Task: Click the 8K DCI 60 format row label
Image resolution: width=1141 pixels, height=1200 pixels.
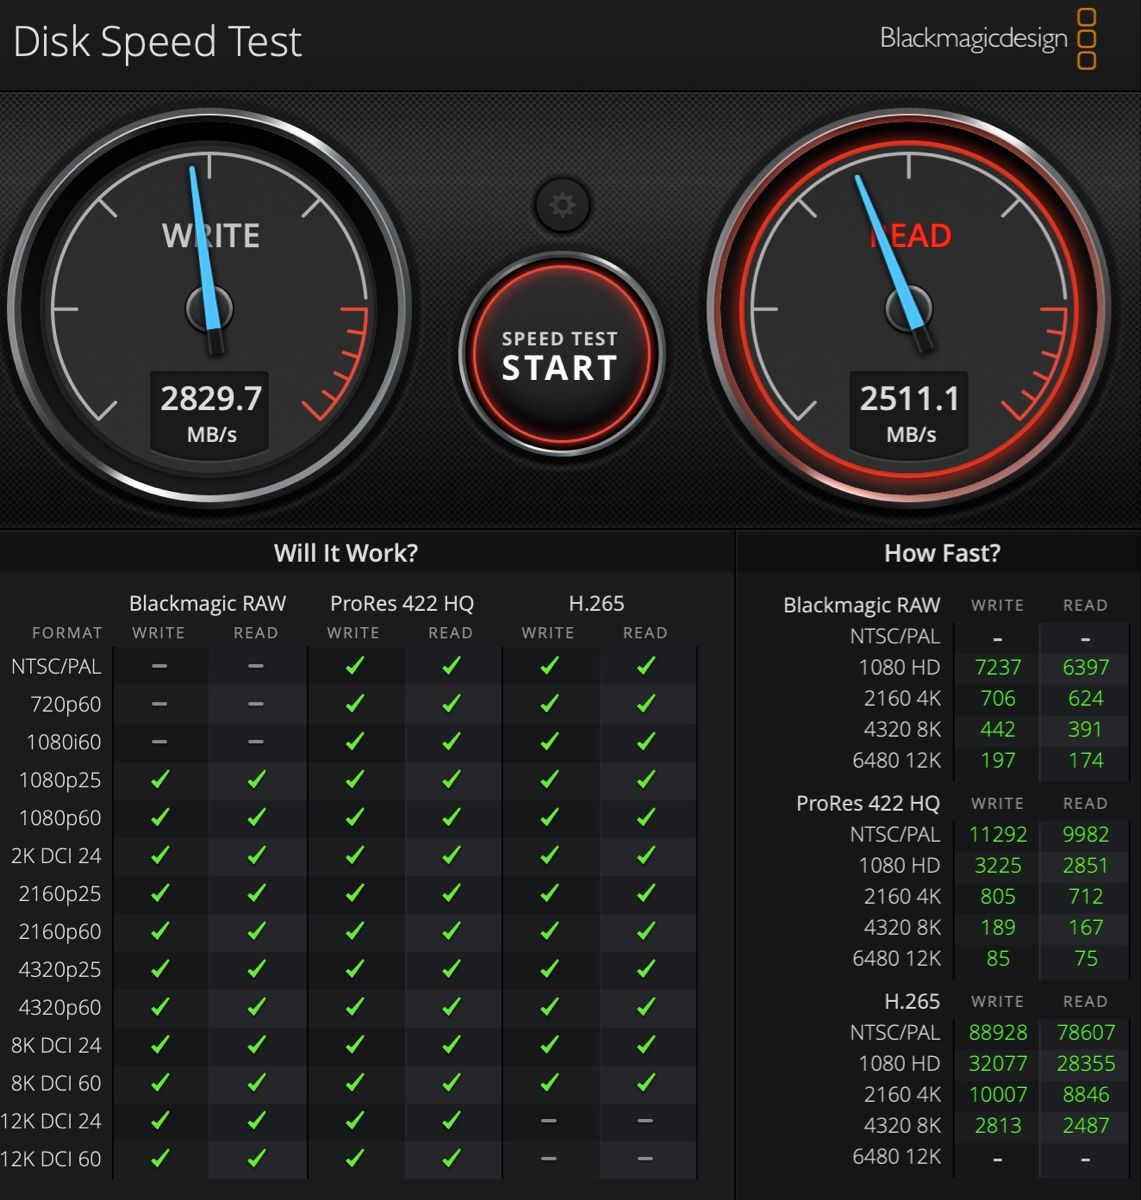Action: 56,1084
